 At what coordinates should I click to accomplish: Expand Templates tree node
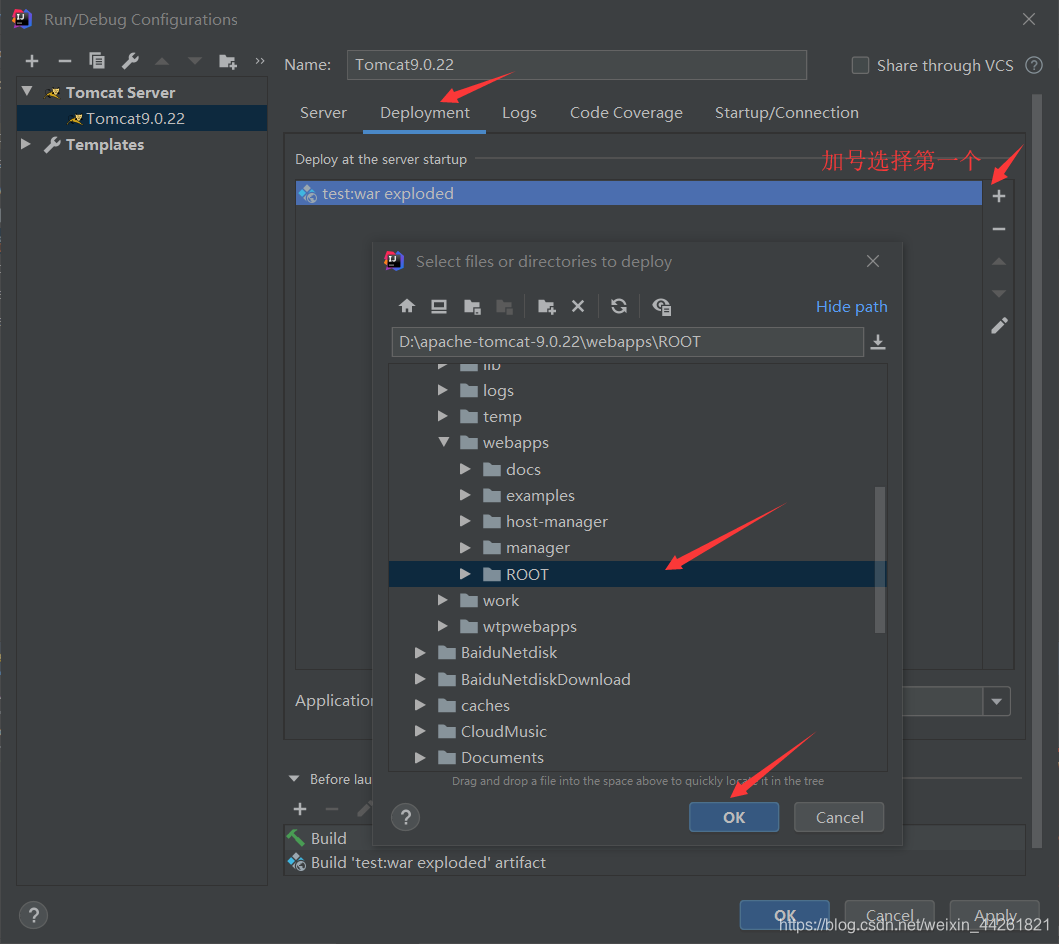point(26,144)
